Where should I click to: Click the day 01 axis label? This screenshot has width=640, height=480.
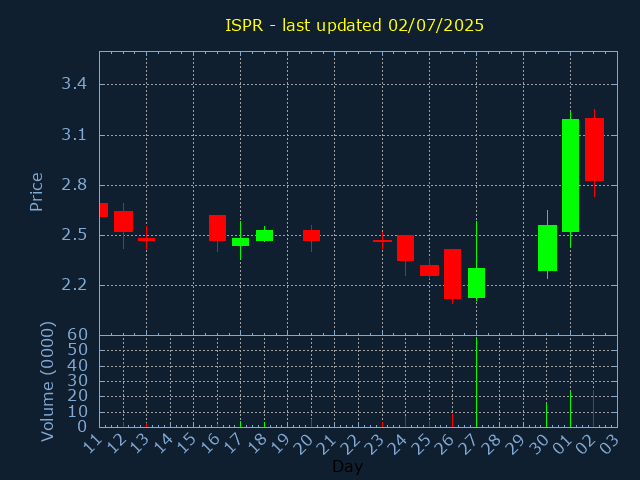point(564,443)
